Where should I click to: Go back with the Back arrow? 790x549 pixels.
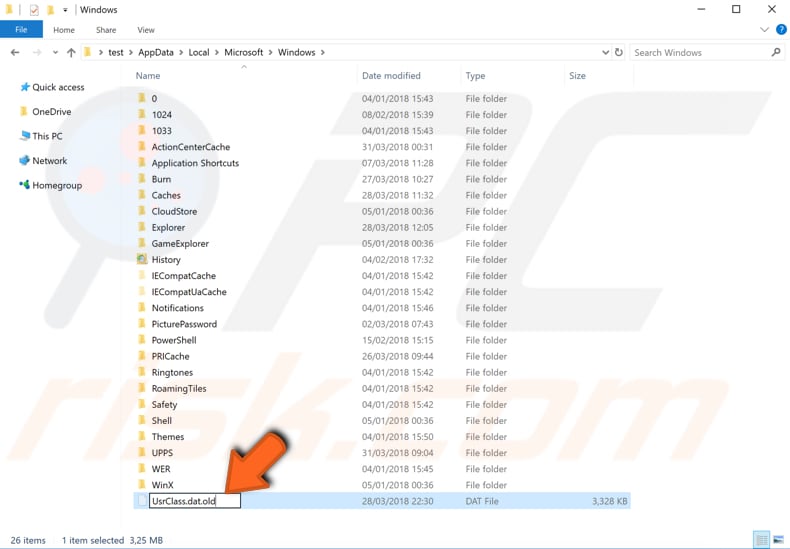point(15,52)
